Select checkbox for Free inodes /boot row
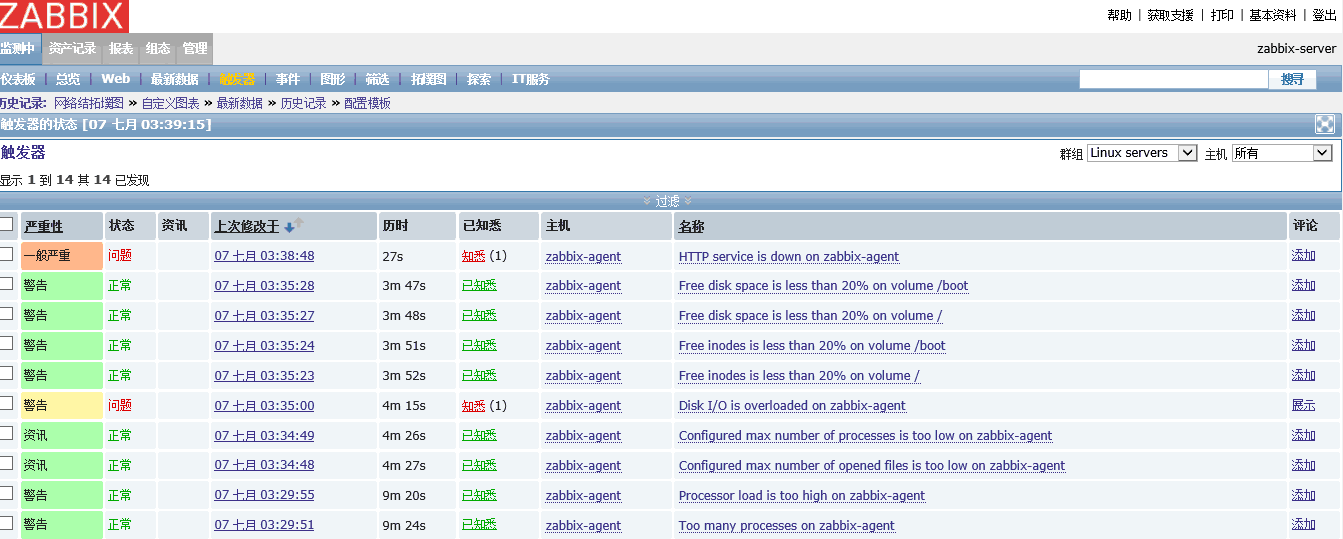The image size is (1343, 539). pos(7,344)
